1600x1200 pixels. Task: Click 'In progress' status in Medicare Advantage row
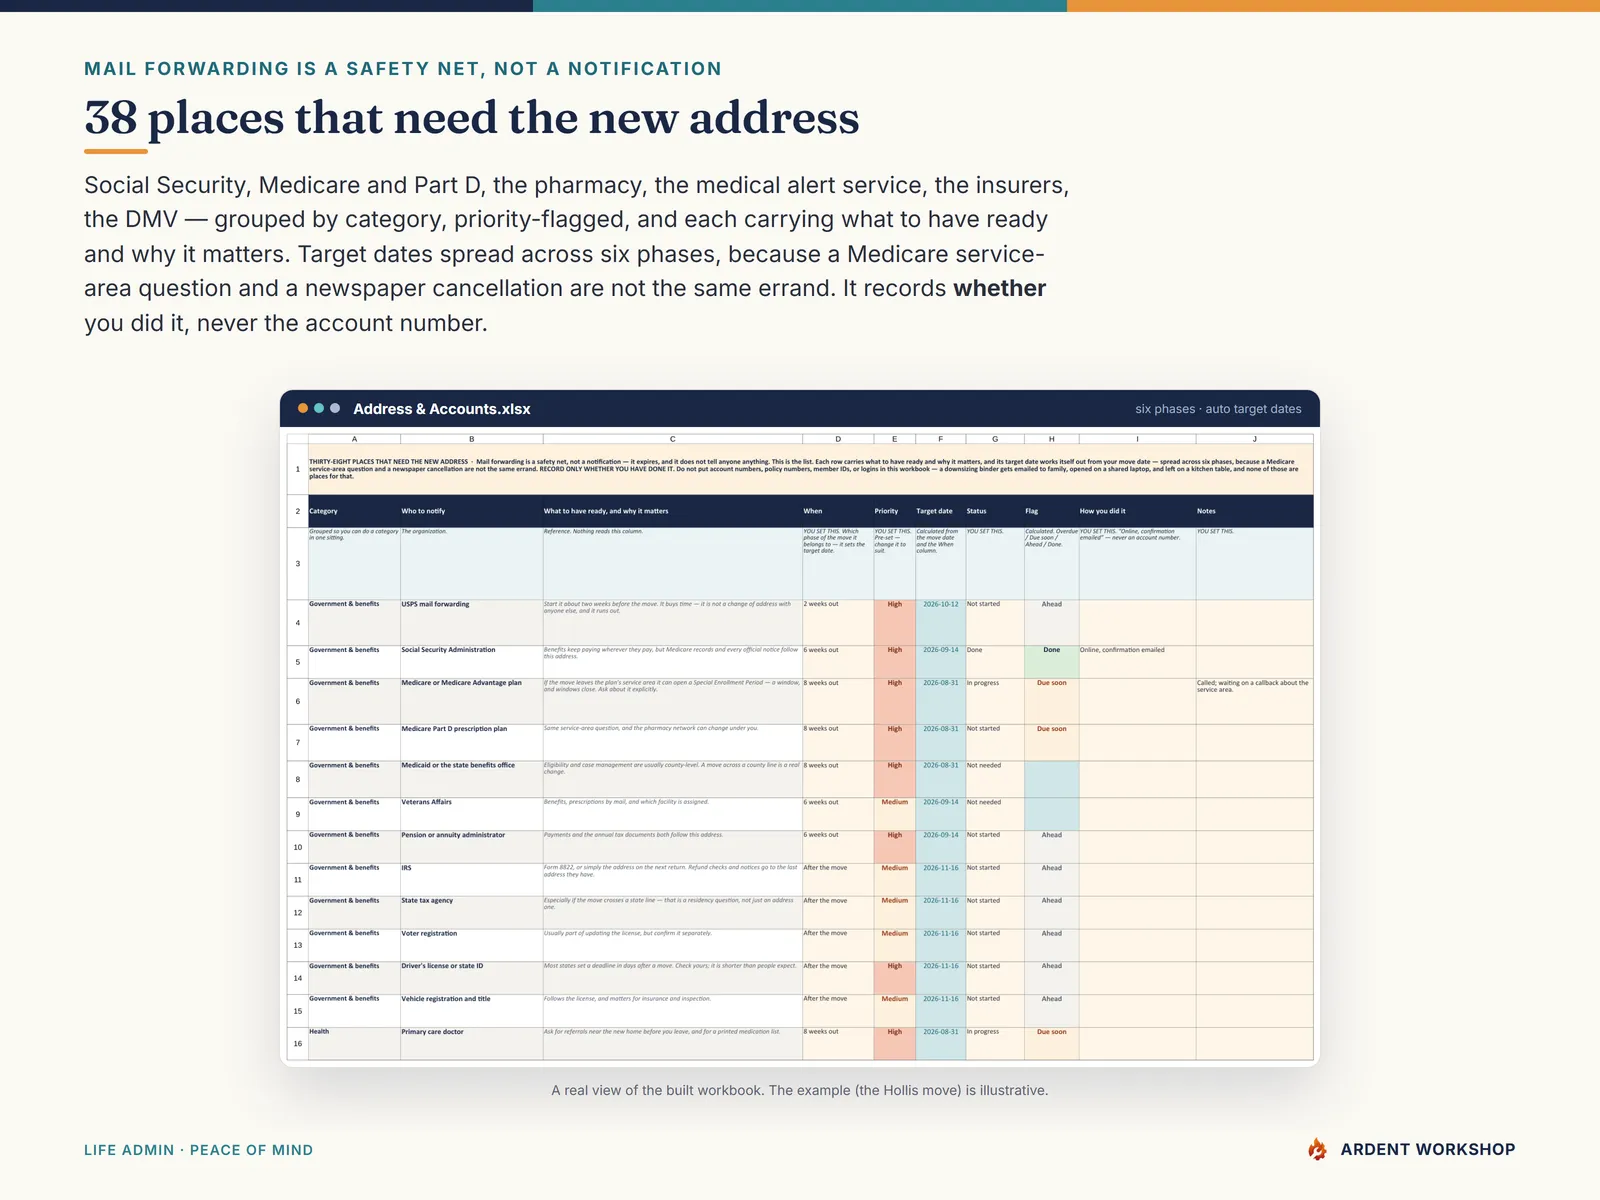tap(995, 702)
